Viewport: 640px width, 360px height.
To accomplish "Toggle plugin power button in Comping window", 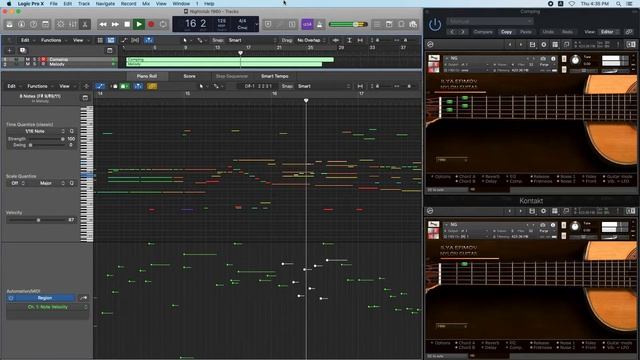I will click(x=435, y=25).
